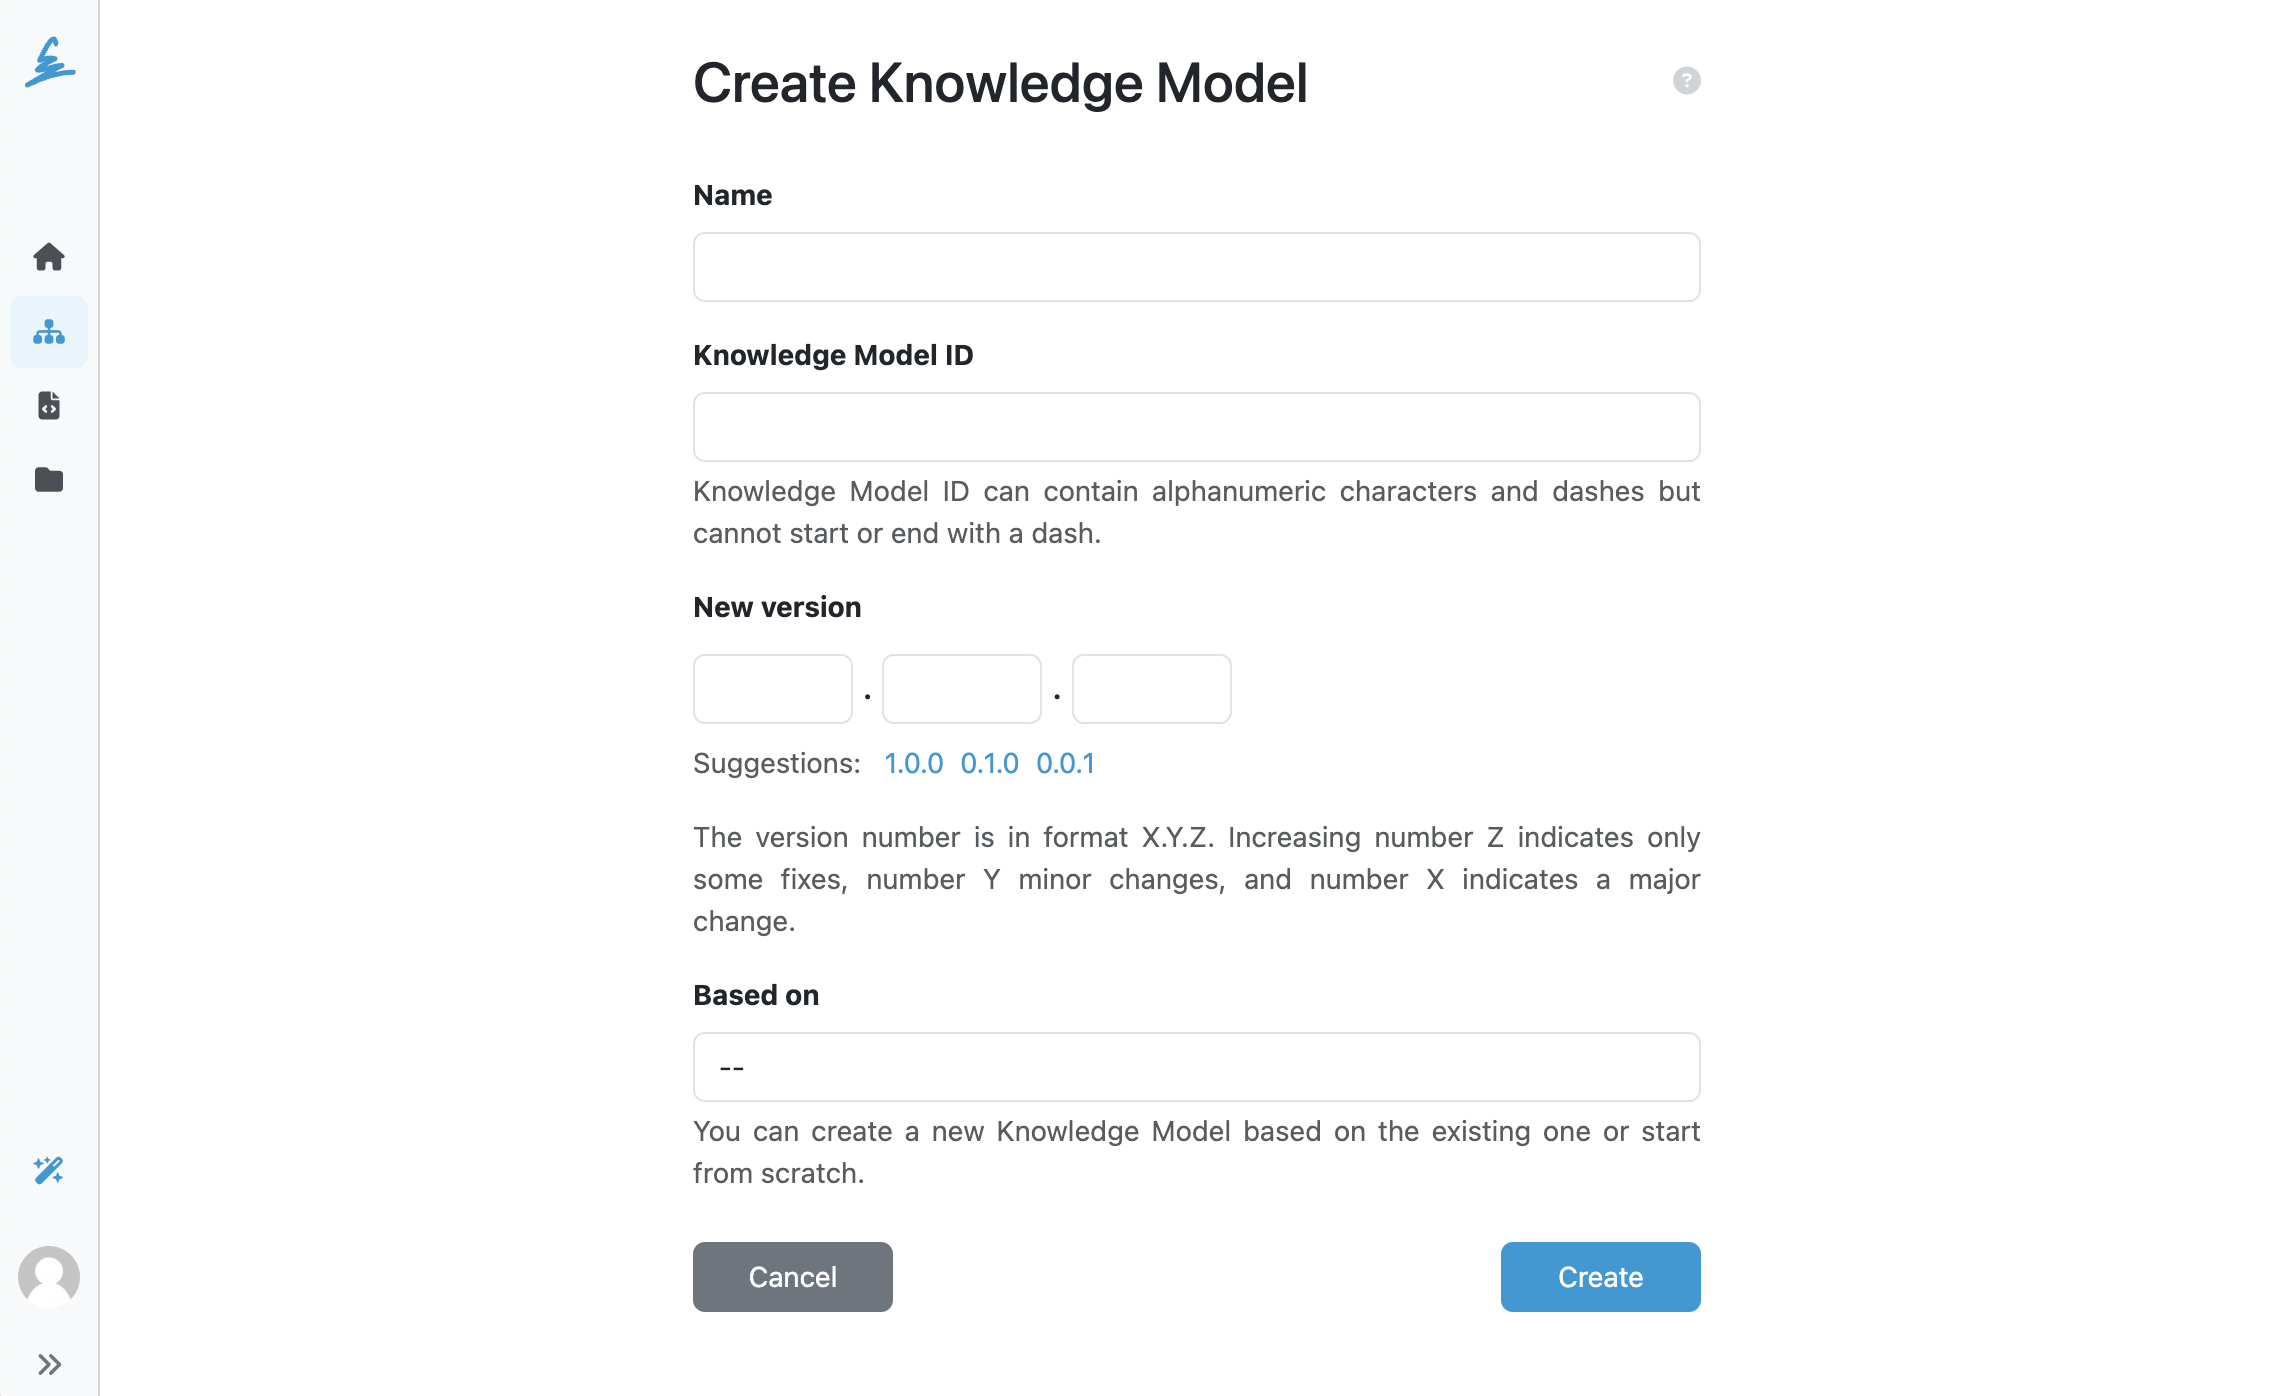Open the user profile avatar
Image resolution: width=2288 pixels, height=1396 pixels.
coord(48,1276)
